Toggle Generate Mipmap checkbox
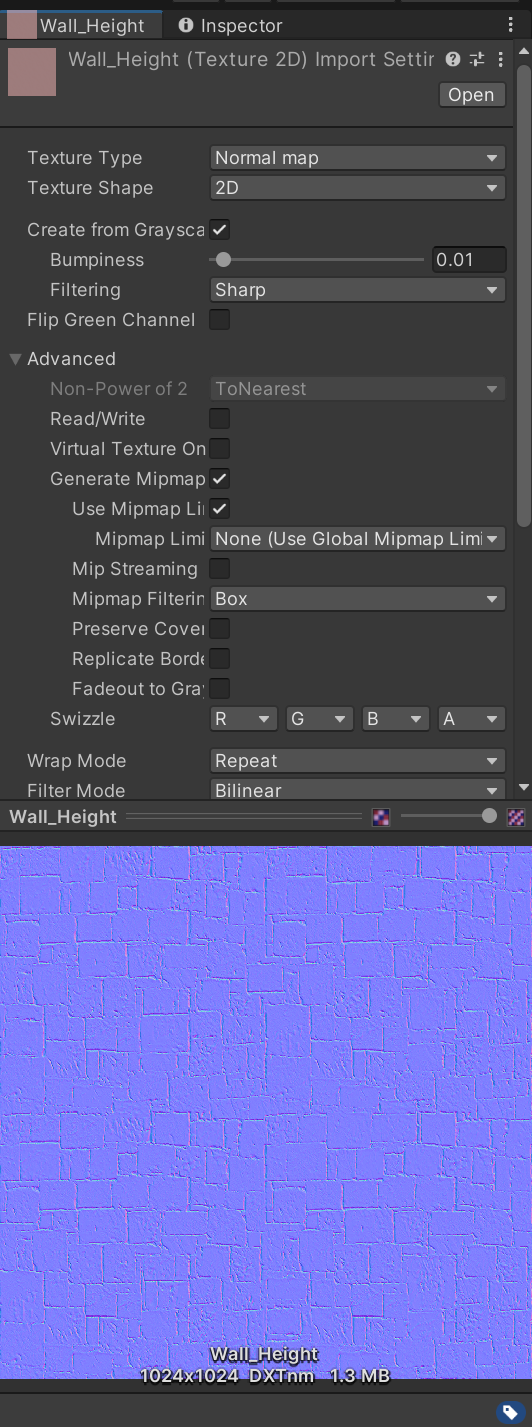 (x=220, y=479)
